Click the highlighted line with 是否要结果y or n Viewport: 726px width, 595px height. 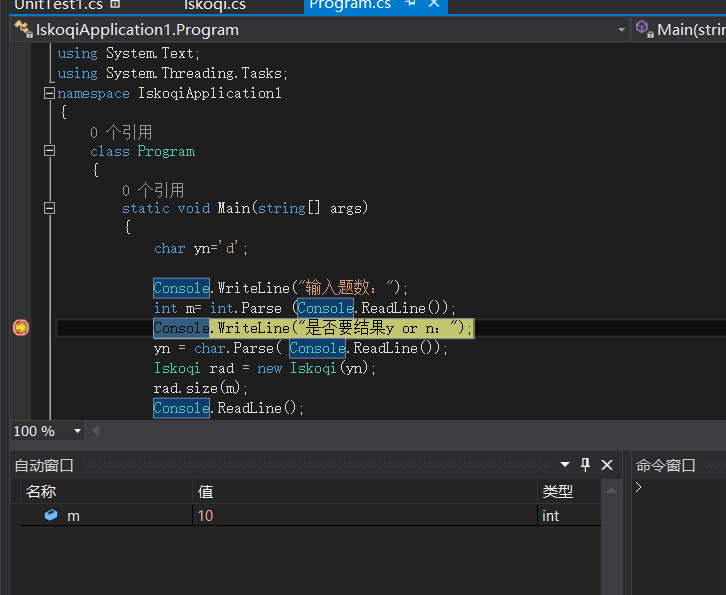313,328
